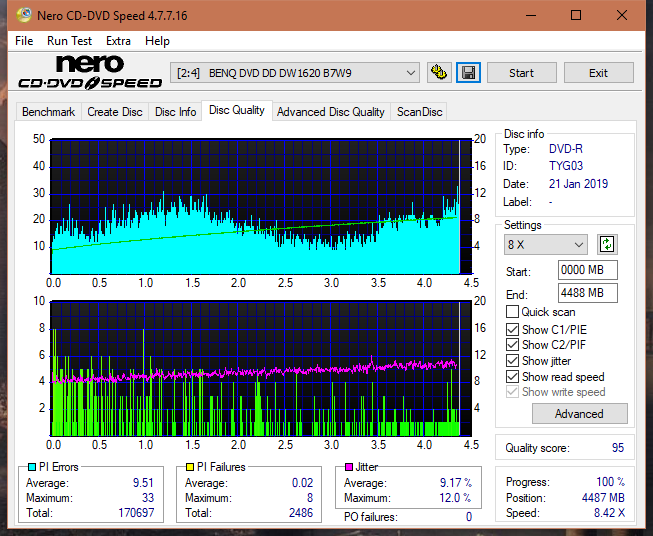Screen dimensions: 653x536
Task: Toggle Show read speed checkbox
Action: coord(512,376)
